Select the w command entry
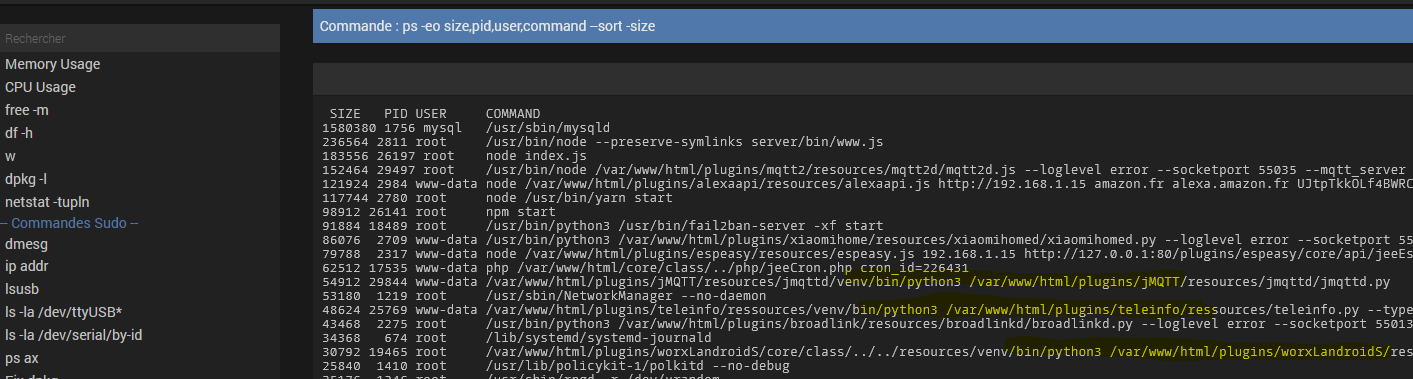This screenshot has width=1413, height=379. click(10, 156)
